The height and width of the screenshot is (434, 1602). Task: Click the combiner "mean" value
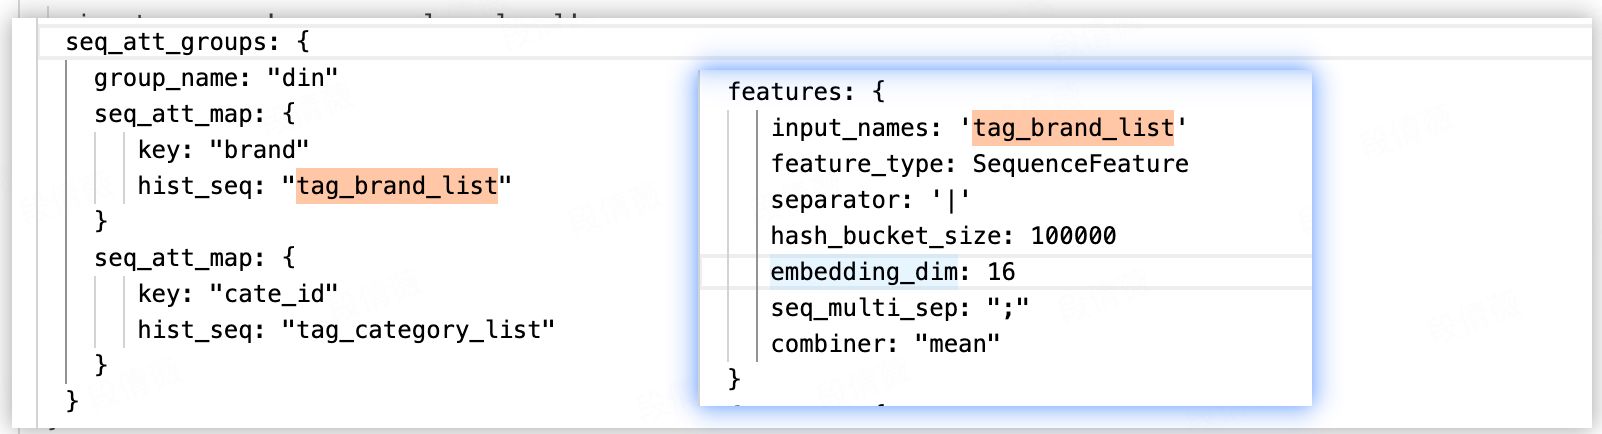point(957,344)
